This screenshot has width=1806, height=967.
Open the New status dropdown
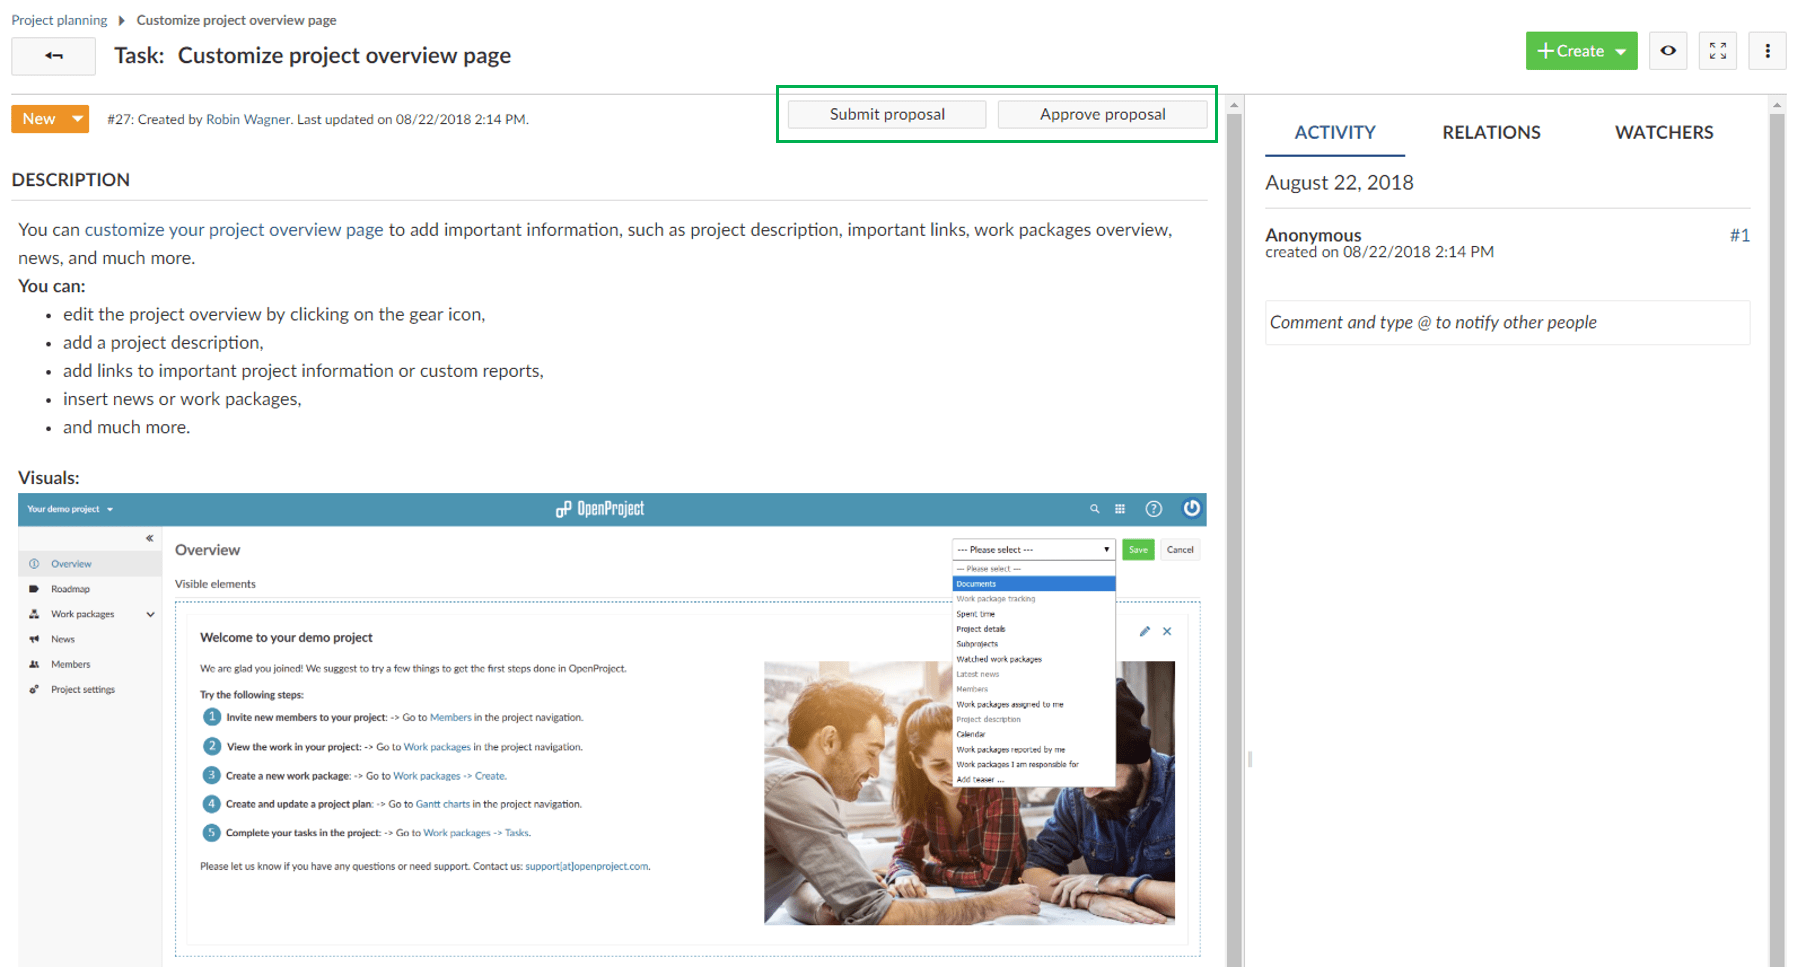click(x=50, y=119)
